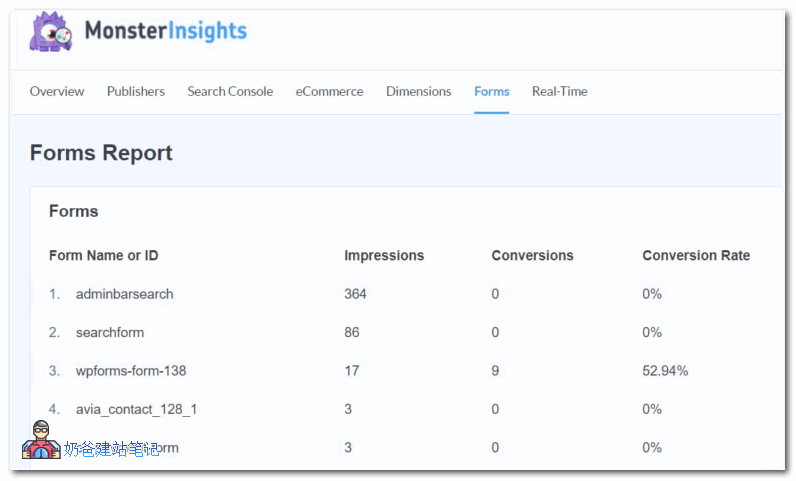Switch to the Publishers tab
Screen dimensions: 796x481
(x=136, y=91)
